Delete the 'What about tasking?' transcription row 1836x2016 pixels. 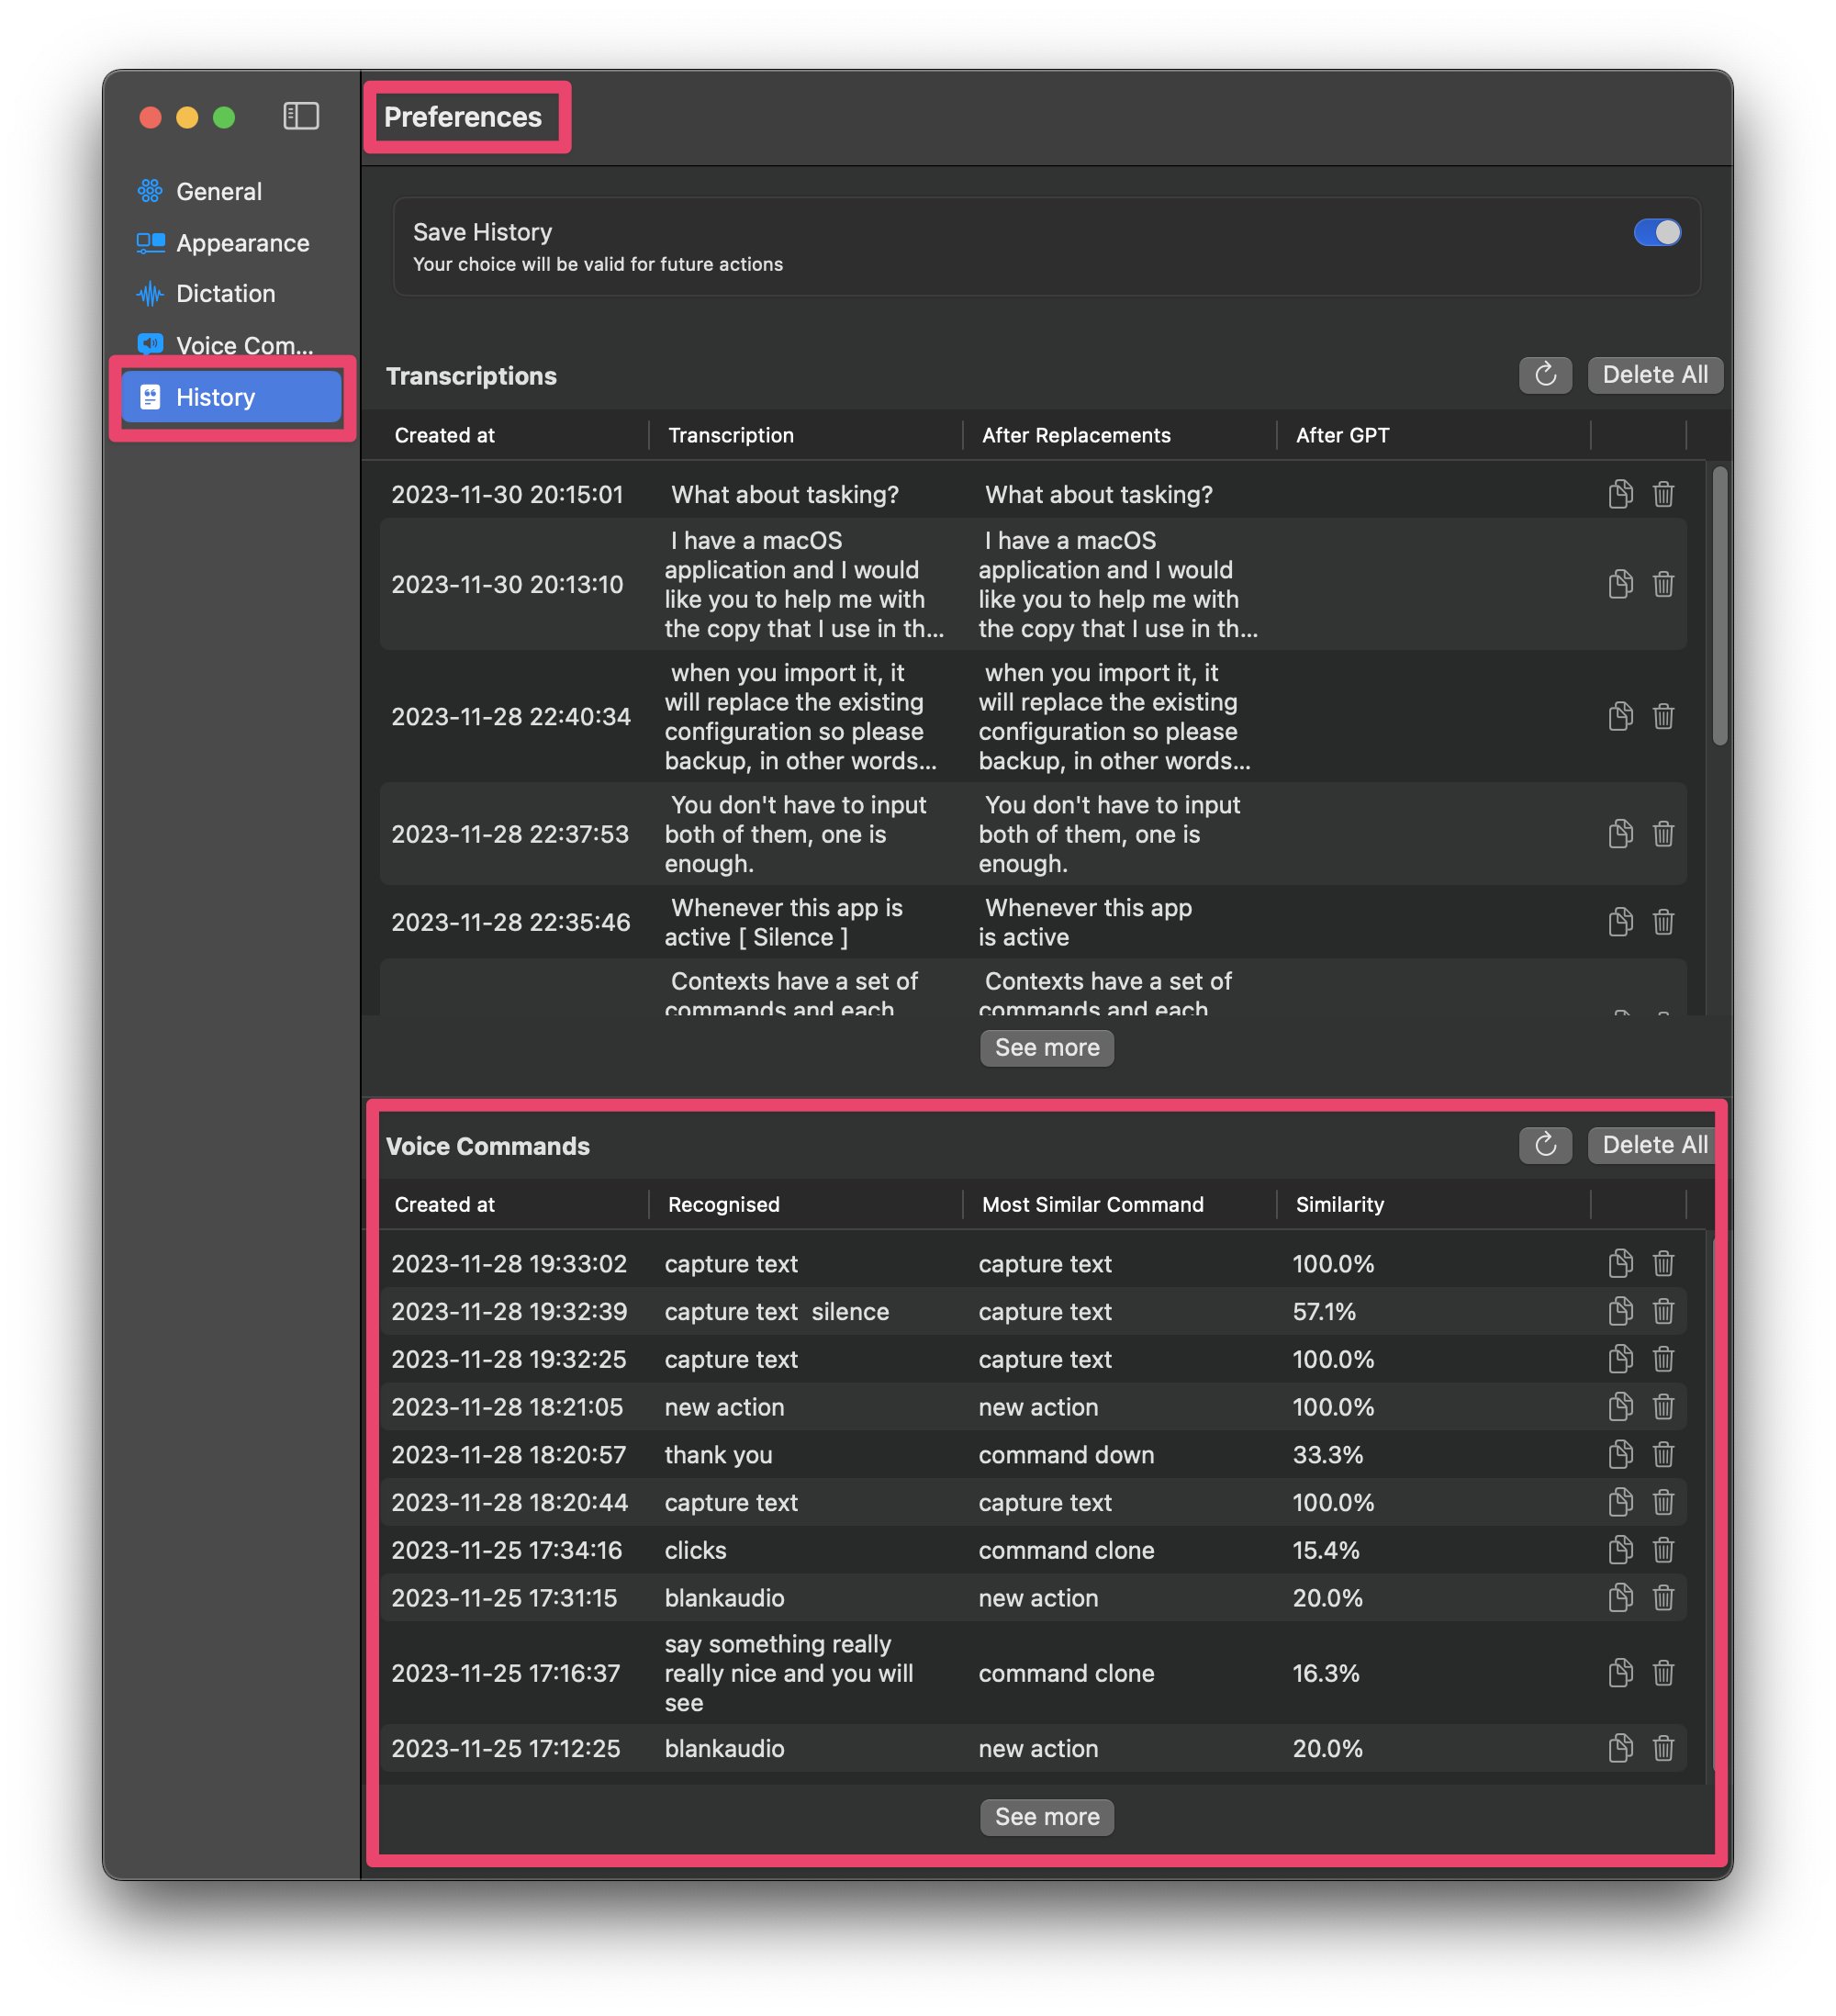click(x=1663, y=494)
